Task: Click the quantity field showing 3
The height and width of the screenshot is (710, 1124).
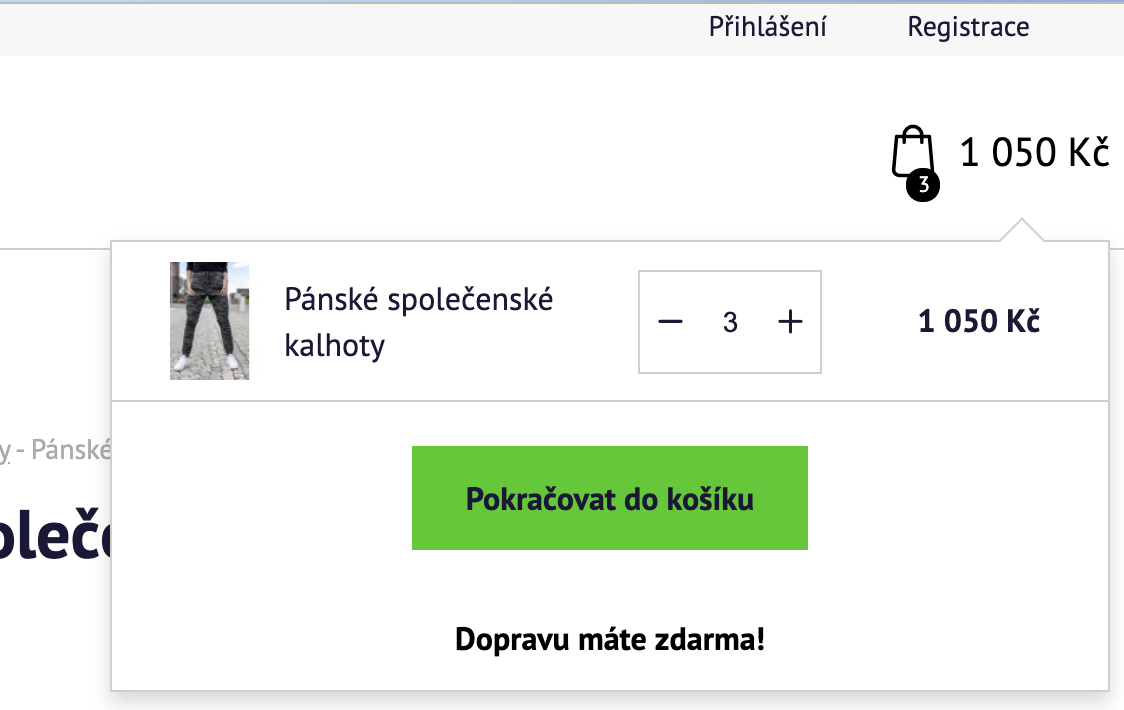Action: click(730, 322)
